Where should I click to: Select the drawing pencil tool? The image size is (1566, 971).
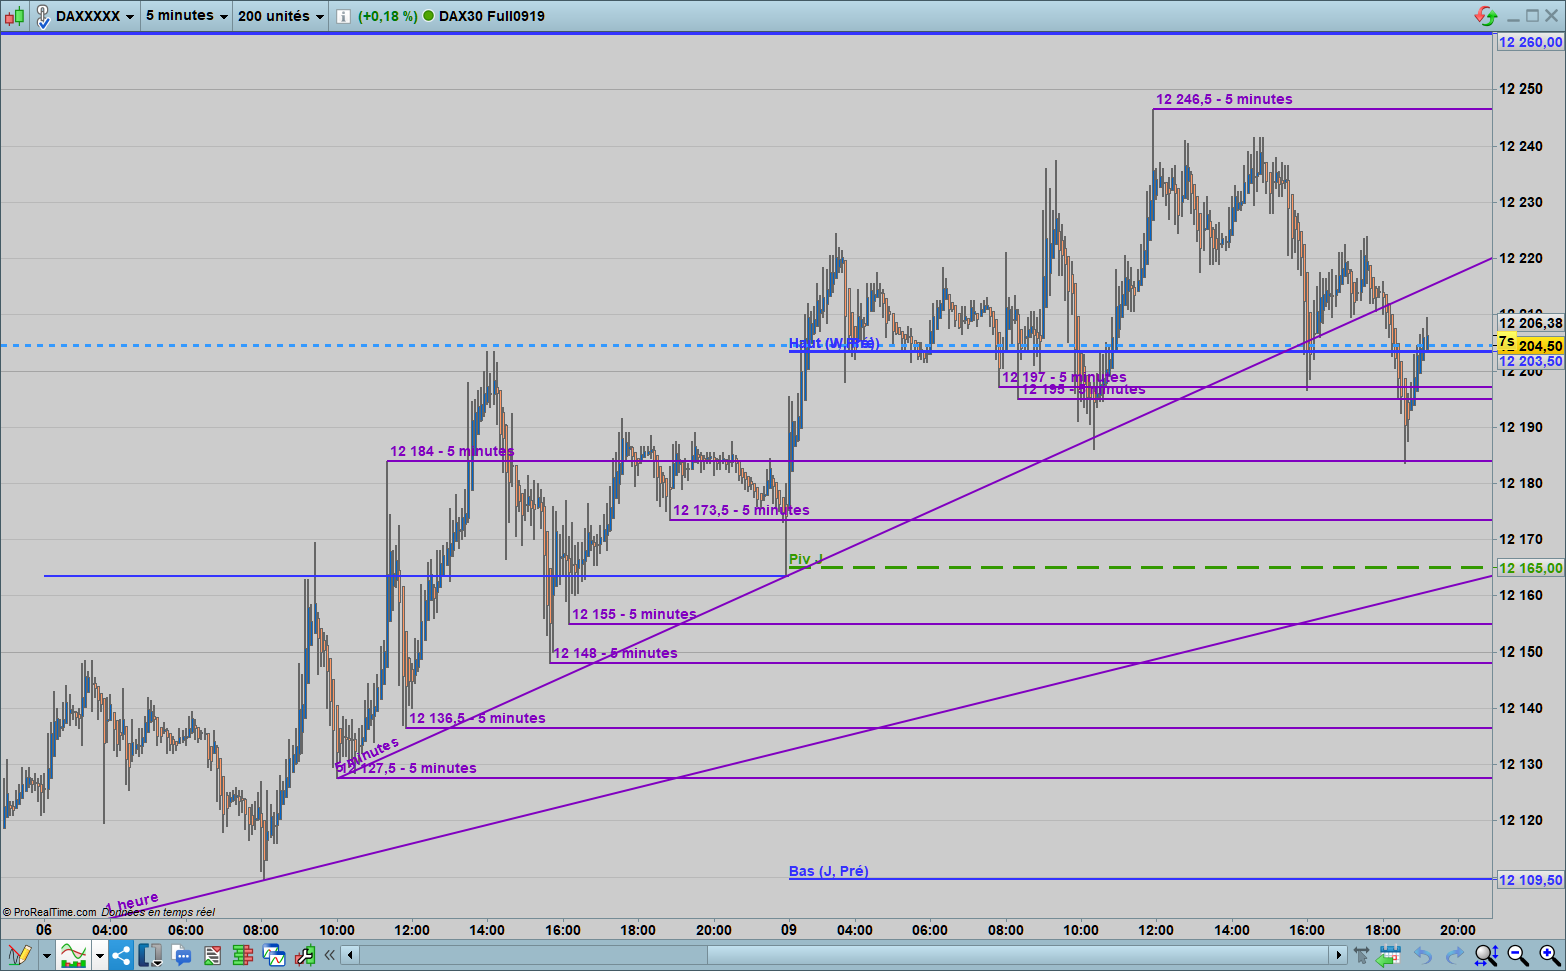point(19,955)
